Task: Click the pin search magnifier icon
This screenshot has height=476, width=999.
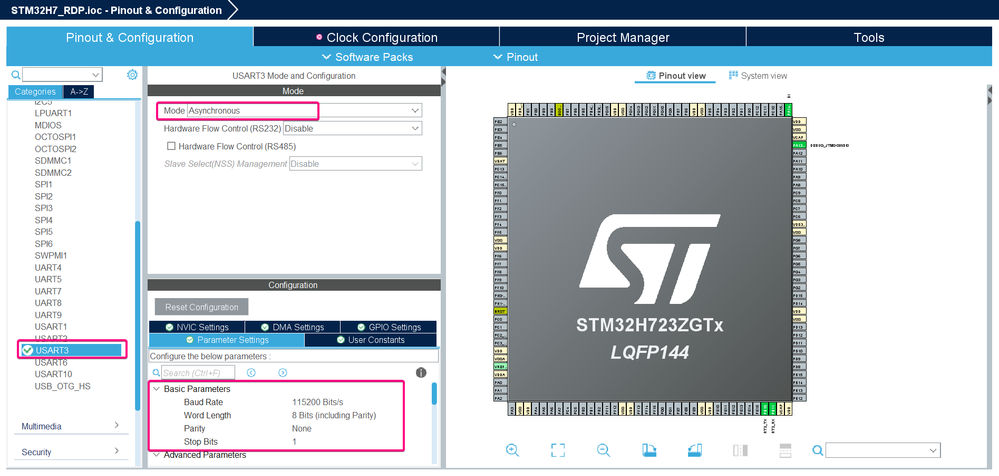Action: (x=817, y=451)
